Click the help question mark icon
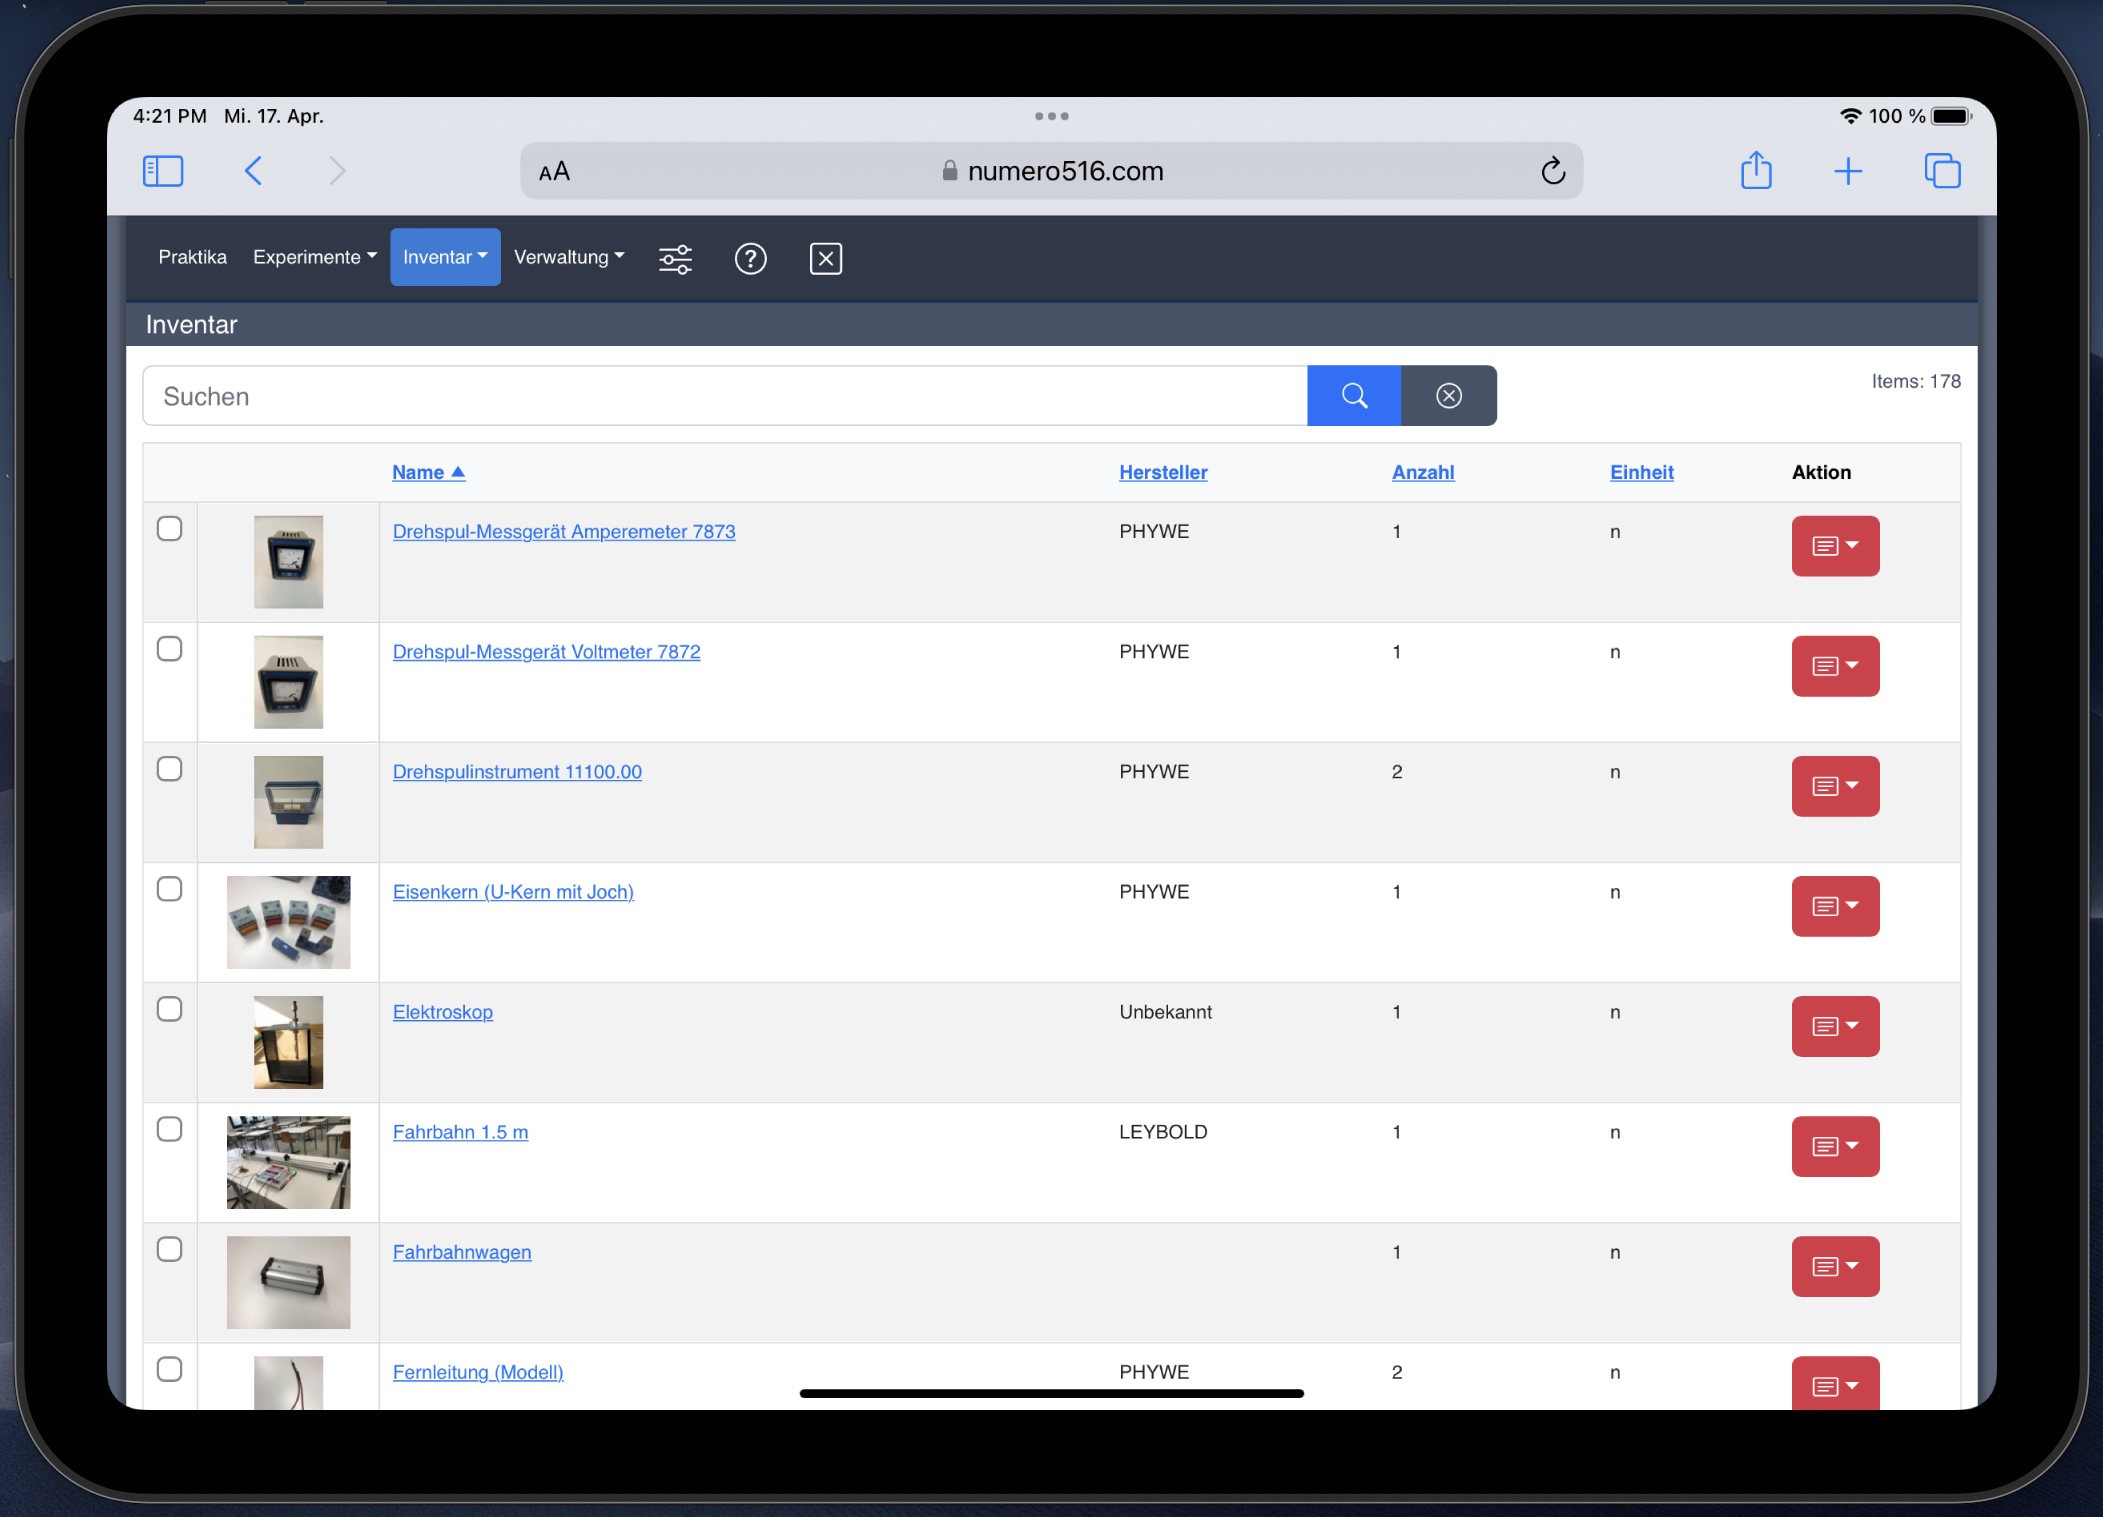2103x1517 pixels. 750,259
